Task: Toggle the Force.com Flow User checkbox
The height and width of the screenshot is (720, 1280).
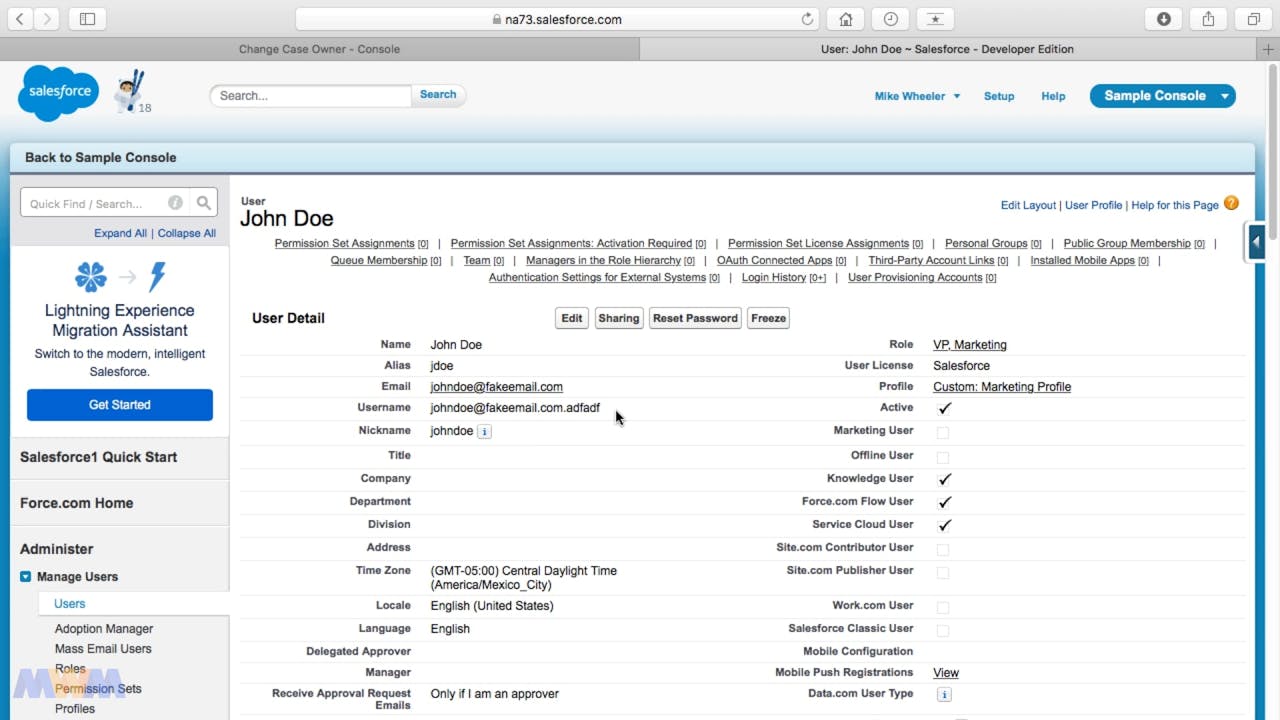Action: tap(944, 502)
